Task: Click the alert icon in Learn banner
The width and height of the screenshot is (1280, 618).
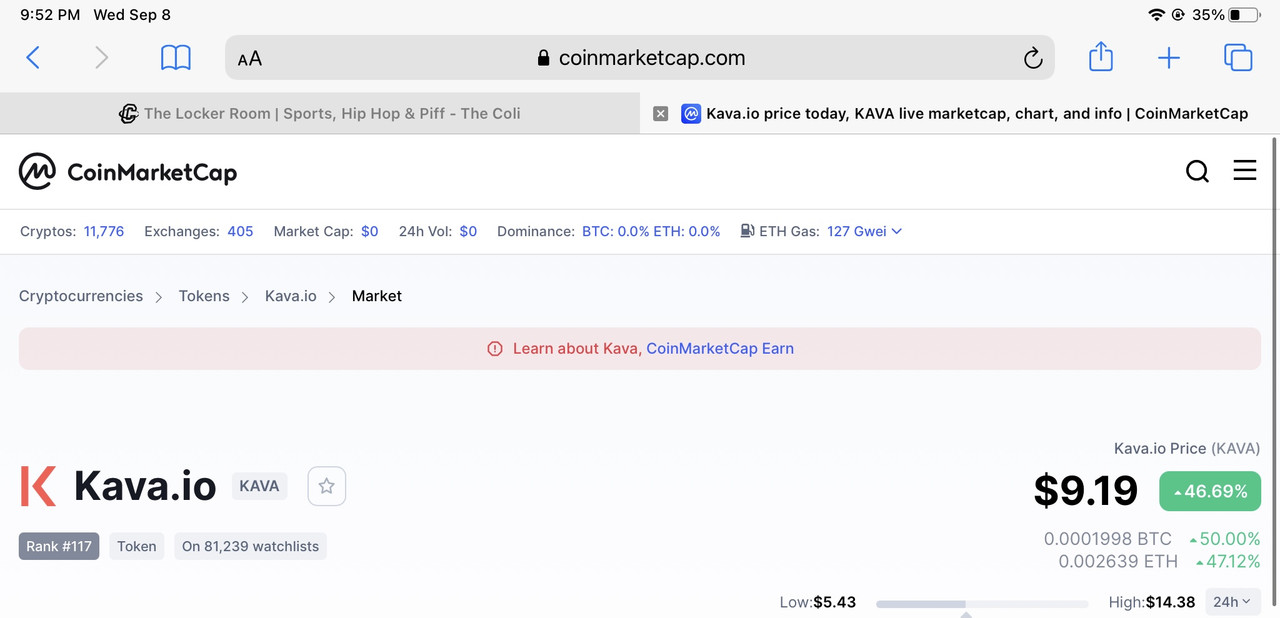Action: pos(494,349)
